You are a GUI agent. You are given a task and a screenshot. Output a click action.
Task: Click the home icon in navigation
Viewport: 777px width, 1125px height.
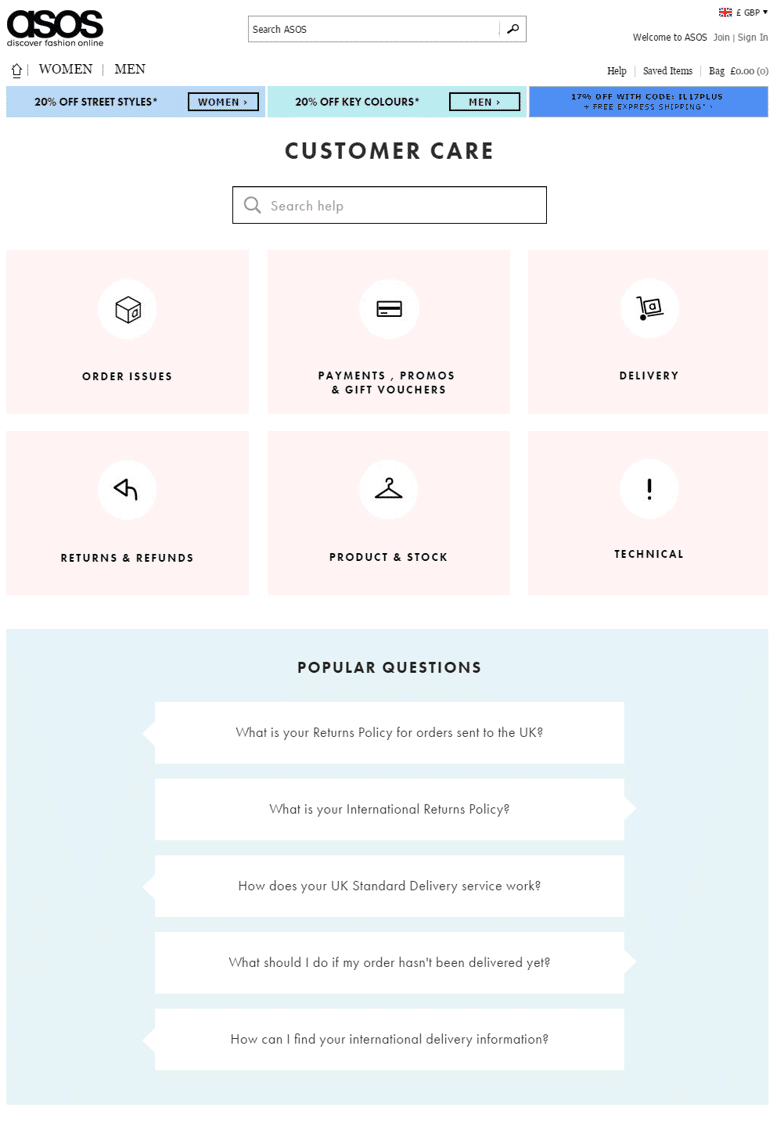pos(16,70)
